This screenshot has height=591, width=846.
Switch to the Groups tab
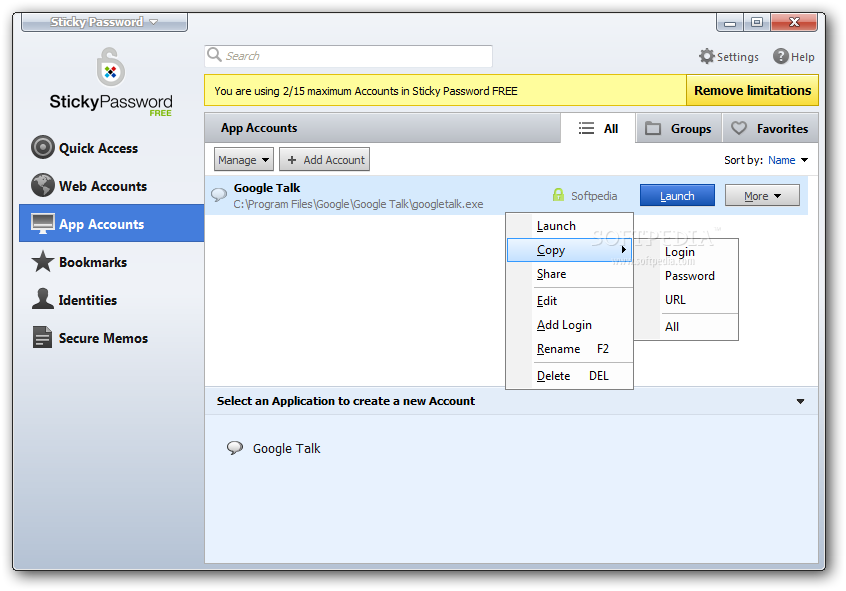pos(679,128)
